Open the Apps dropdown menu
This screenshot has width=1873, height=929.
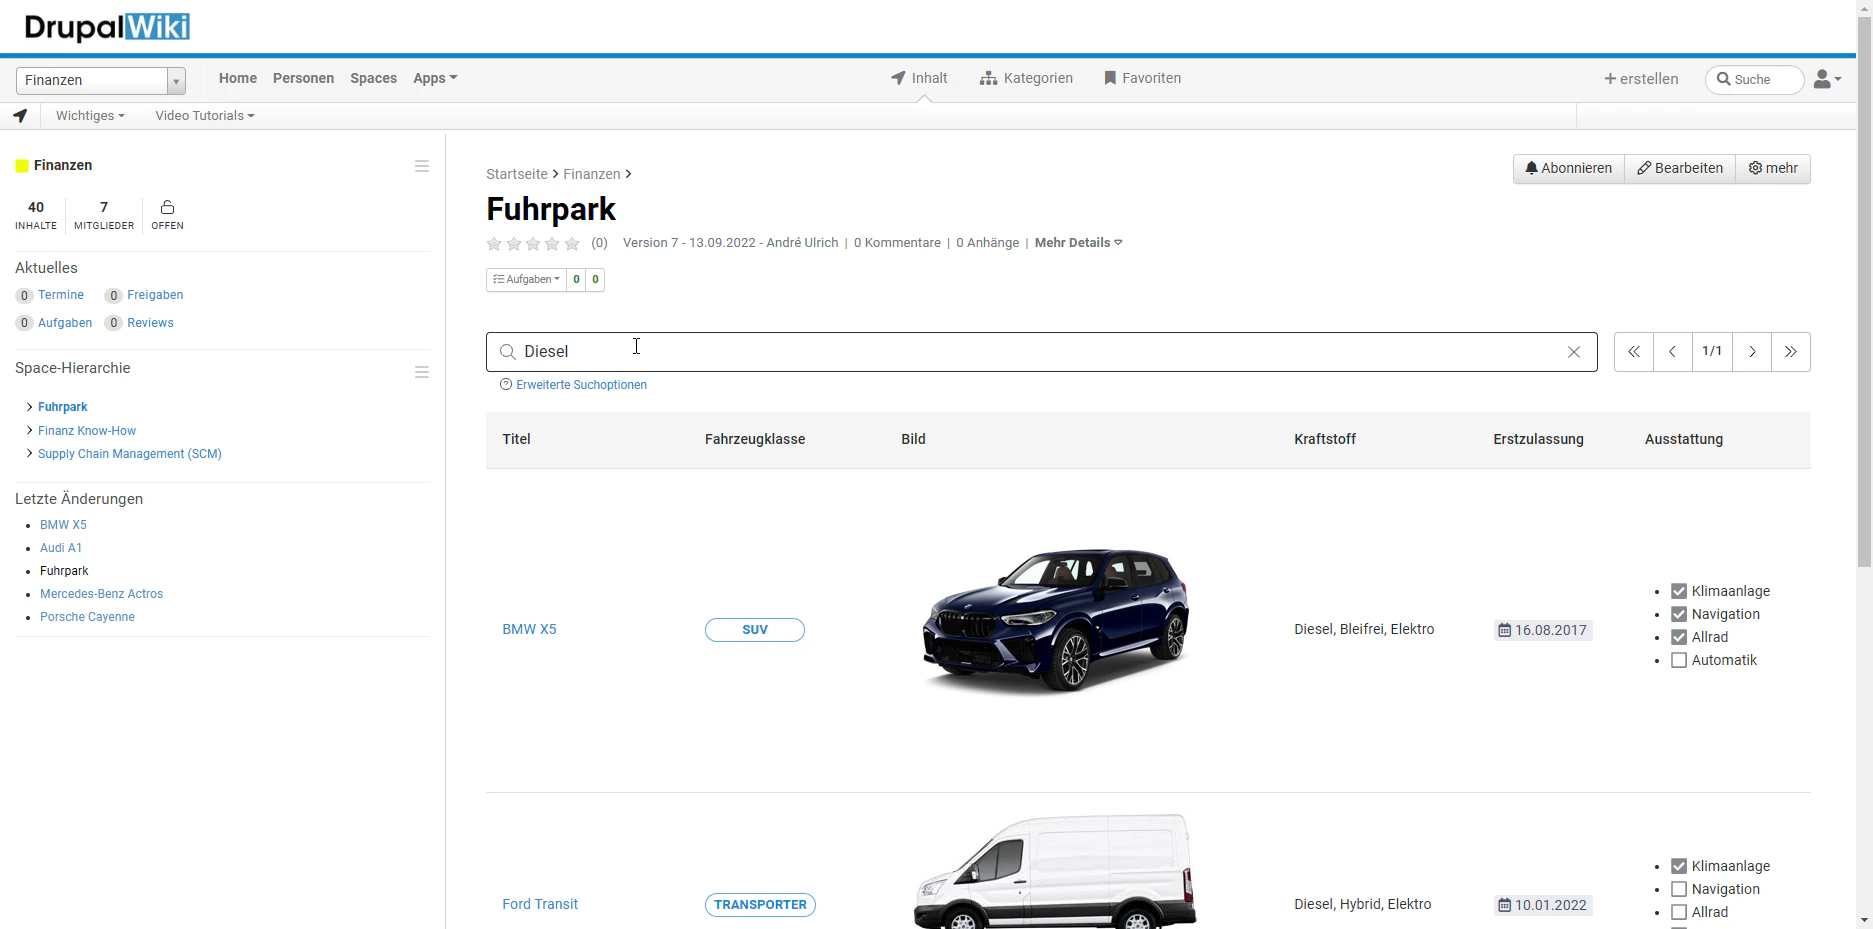click(434, 78)
